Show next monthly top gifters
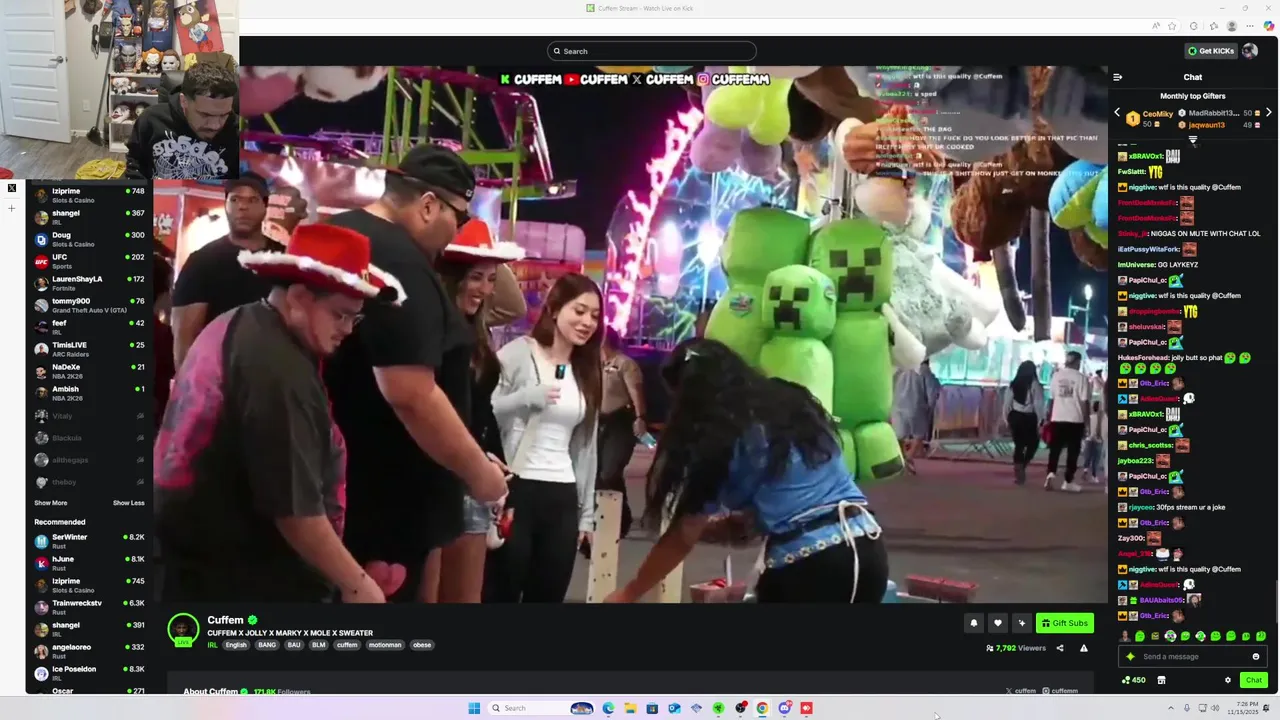1280x720 pixels. click(1268, 113)
